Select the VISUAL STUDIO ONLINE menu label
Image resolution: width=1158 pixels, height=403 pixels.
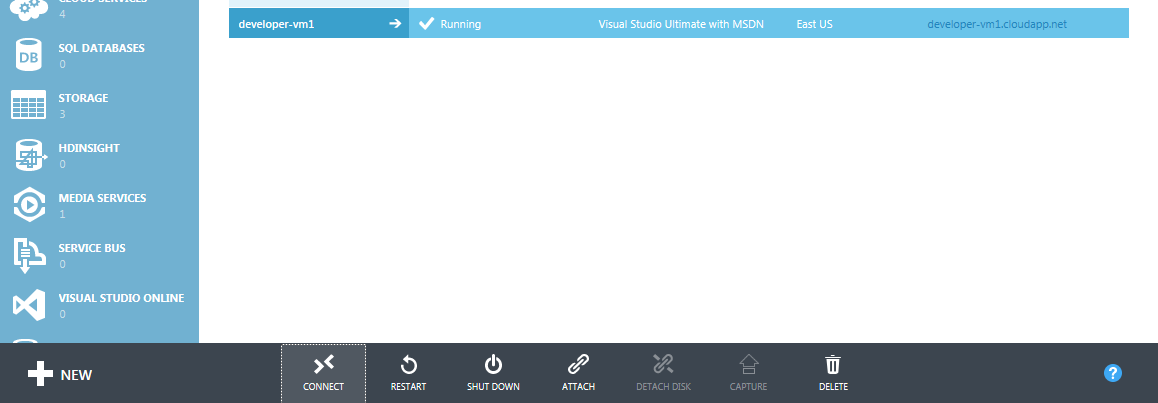[121, 299]
